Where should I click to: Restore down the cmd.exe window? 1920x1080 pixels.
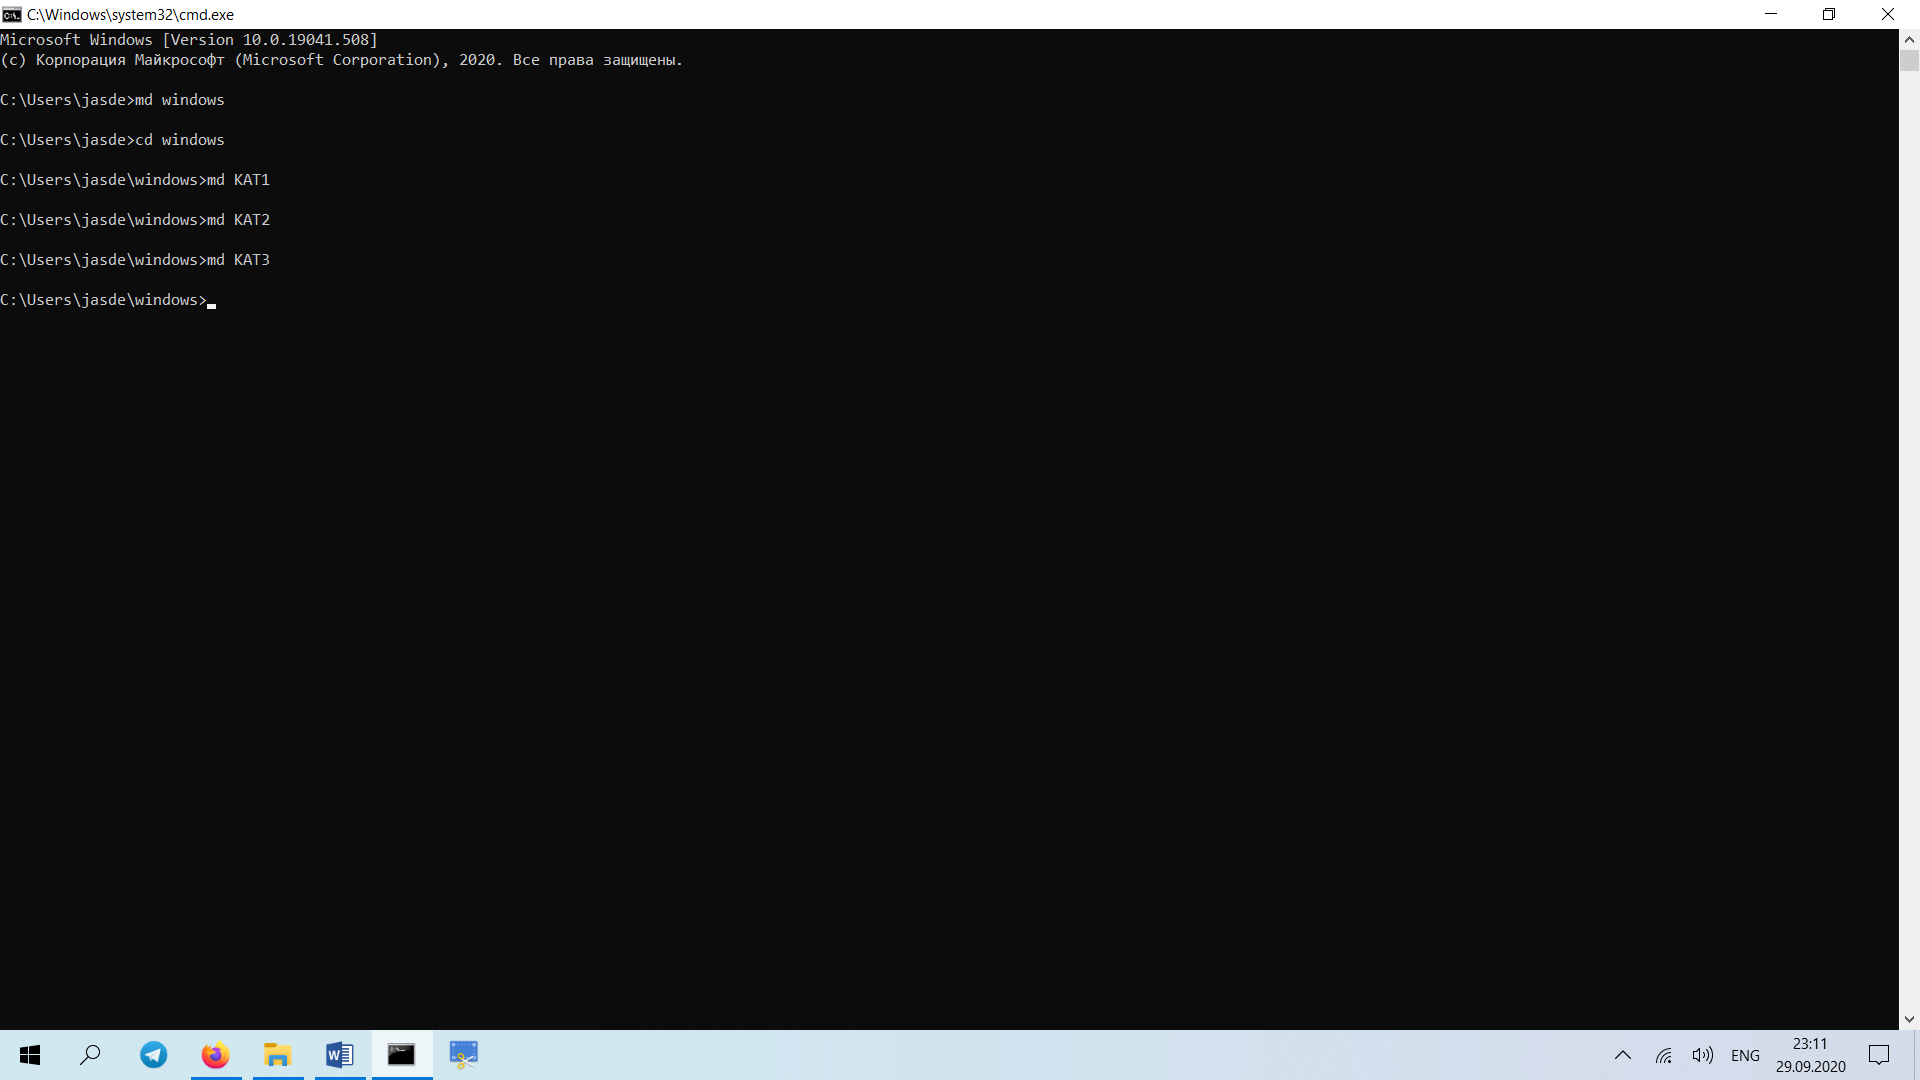point(1829,14)
